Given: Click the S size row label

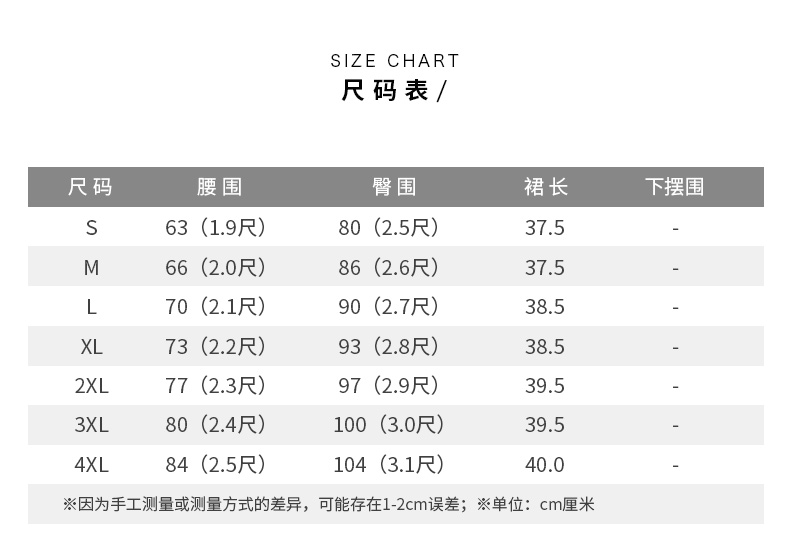Looking at the screenshot, I should [x=91, y=228].
